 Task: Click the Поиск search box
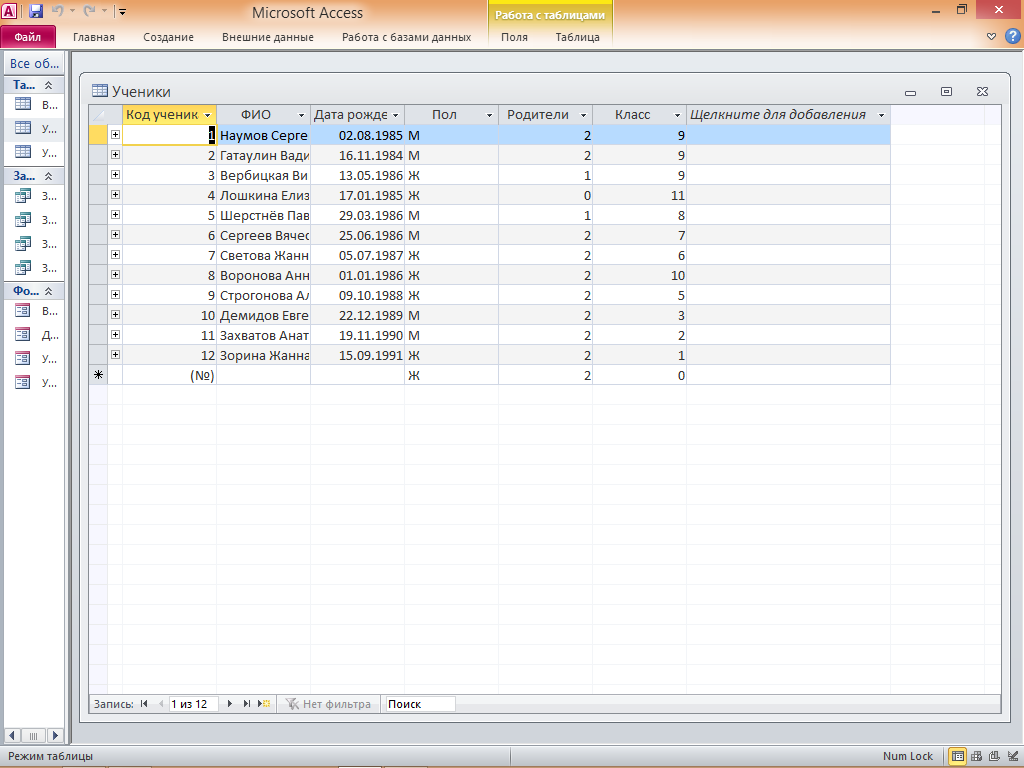pyautogui.click(x=420, y=704)
